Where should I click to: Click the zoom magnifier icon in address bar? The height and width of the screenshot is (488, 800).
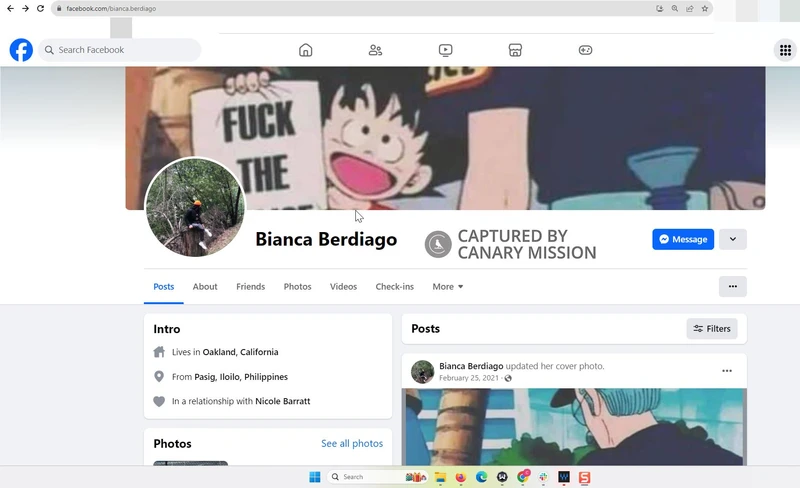point(674,8)
